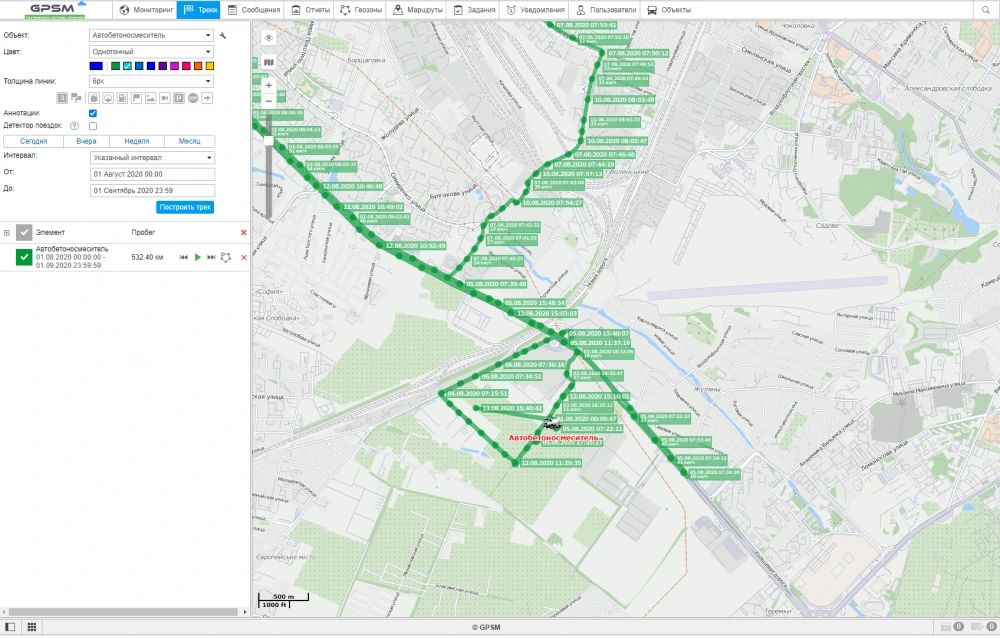Click the map layers icon
Viewport: 1000px width, 638px height.
(x=268, y=62)
